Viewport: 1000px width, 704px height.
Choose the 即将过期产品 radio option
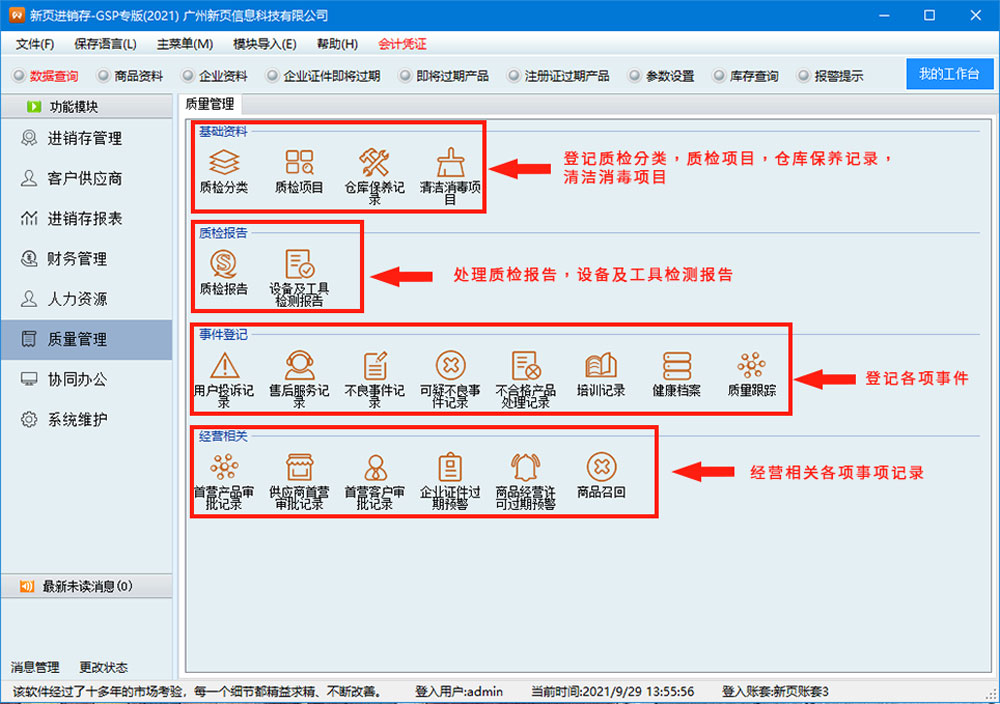coord(405,76)
